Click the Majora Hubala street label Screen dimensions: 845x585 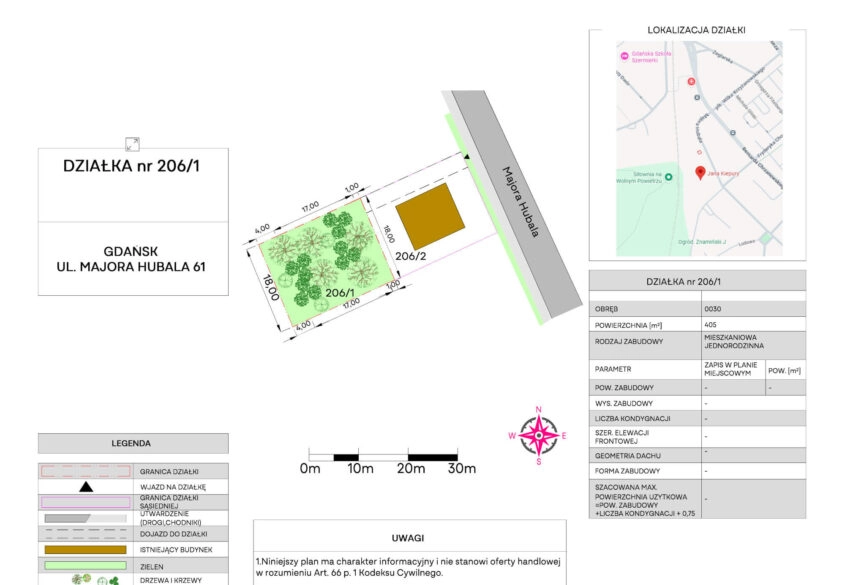coord(521,202)
